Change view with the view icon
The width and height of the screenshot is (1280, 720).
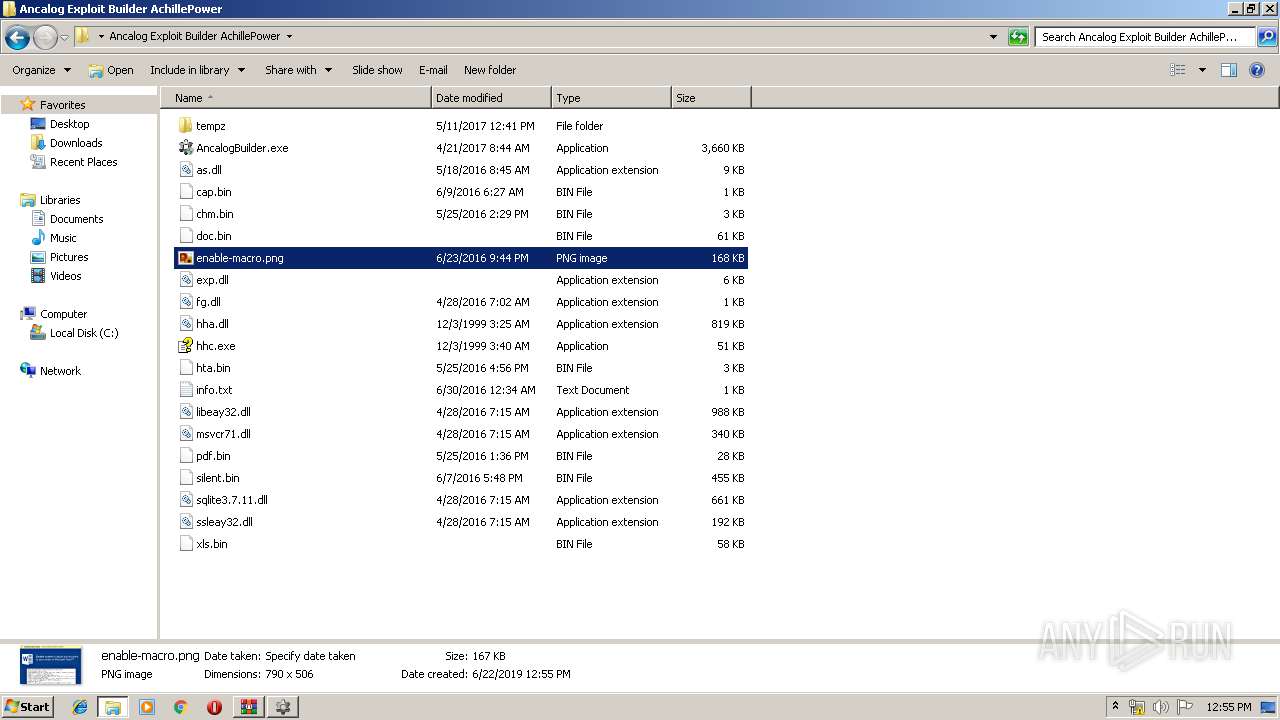pyautogui.click(x=1178, y=70)
